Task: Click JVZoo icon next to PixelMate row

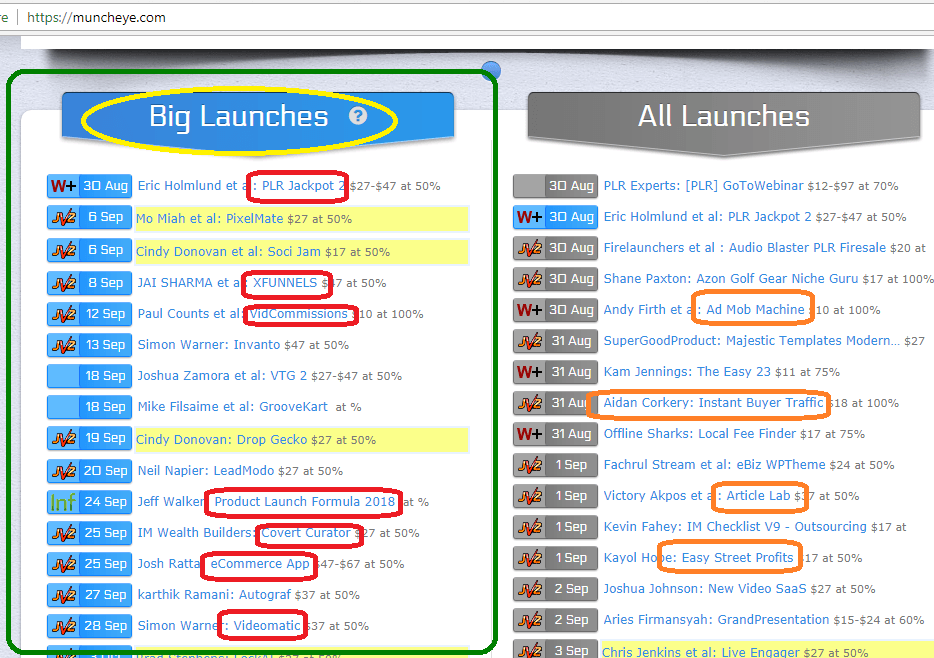Action: [63, 217]
